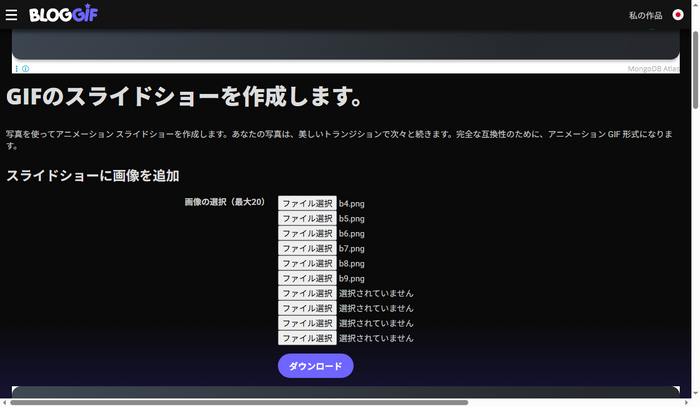Click the 画像の選択（最大20）label
The height and width of the screenshot is (407, 700).
coord(225,202)
